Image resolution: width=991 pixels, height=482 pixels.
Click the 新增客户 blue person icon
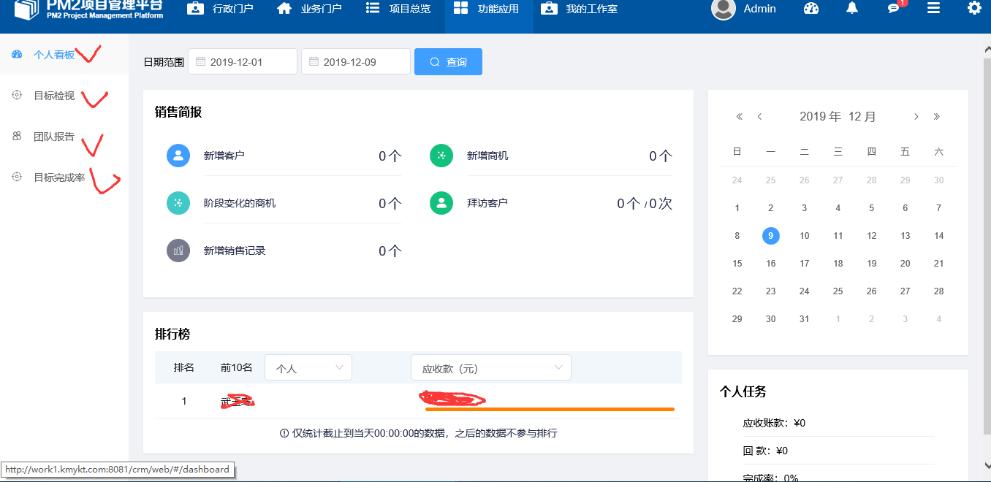[178, 156]
